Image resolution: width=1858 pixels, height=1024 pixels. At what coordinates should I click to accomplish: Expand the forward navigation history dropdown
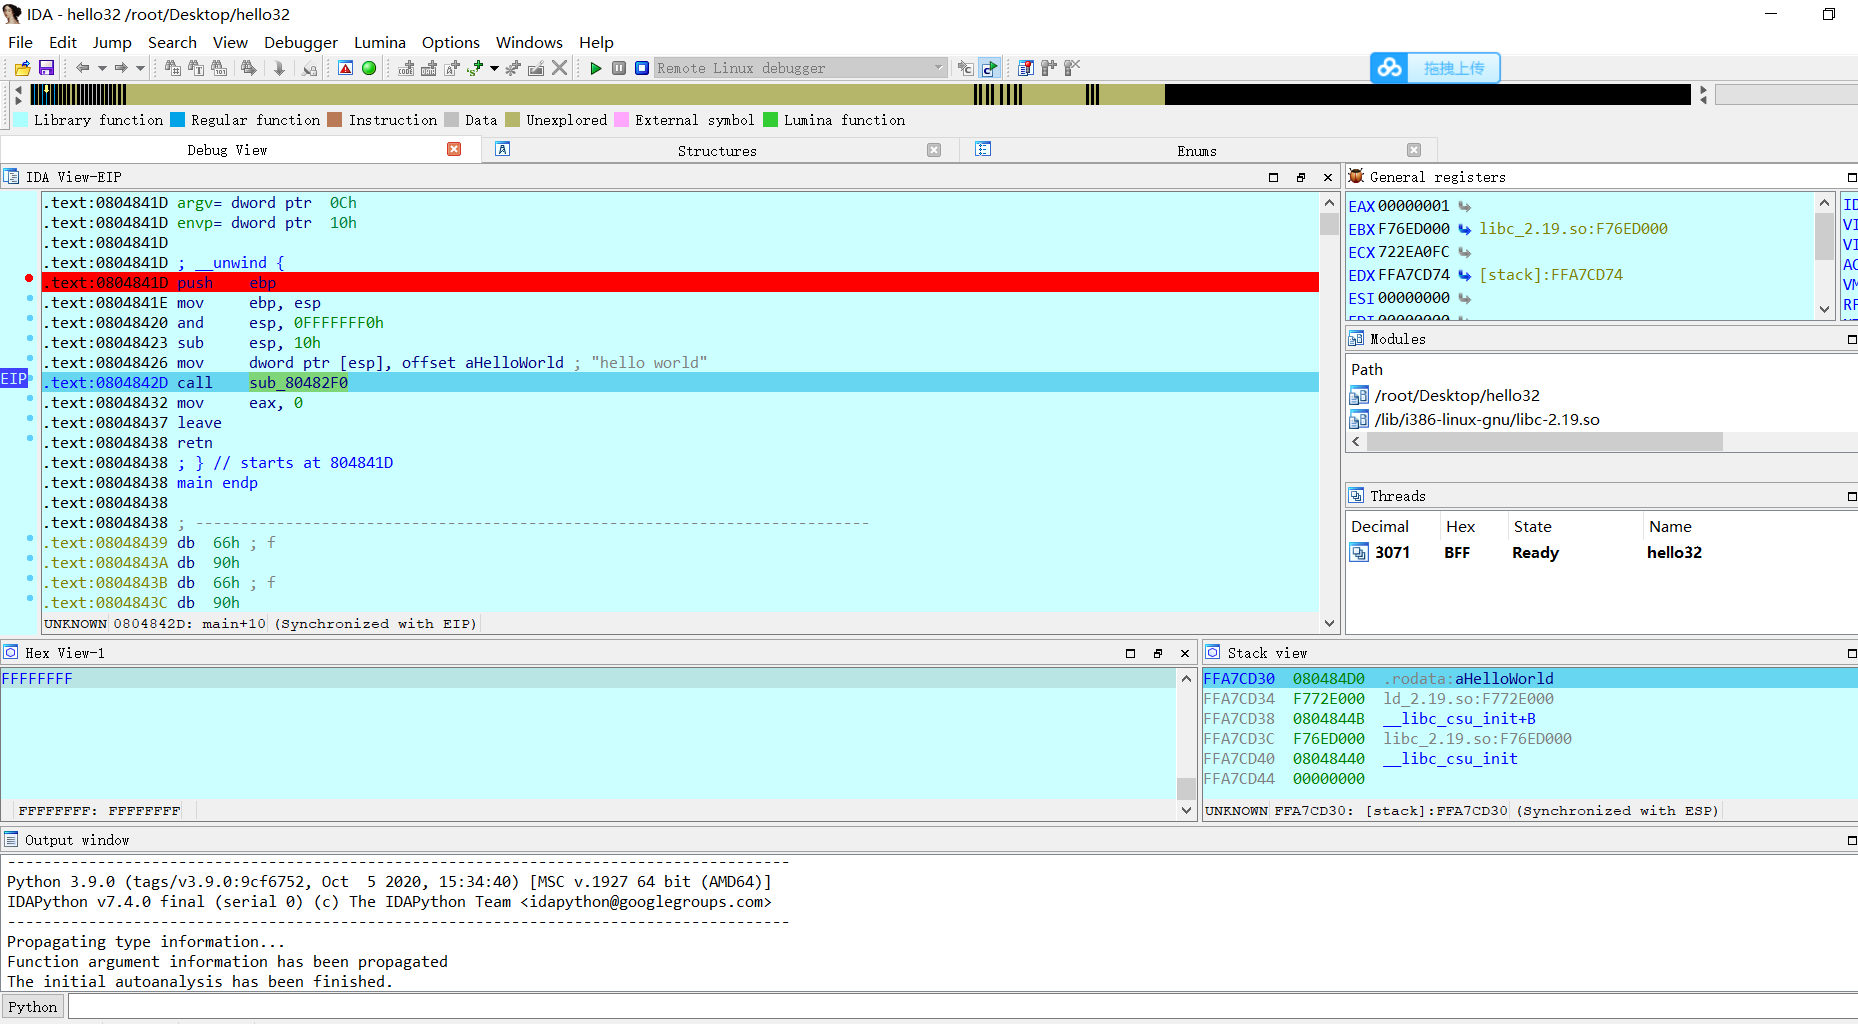pyautogui.click(x=140, y=68)
